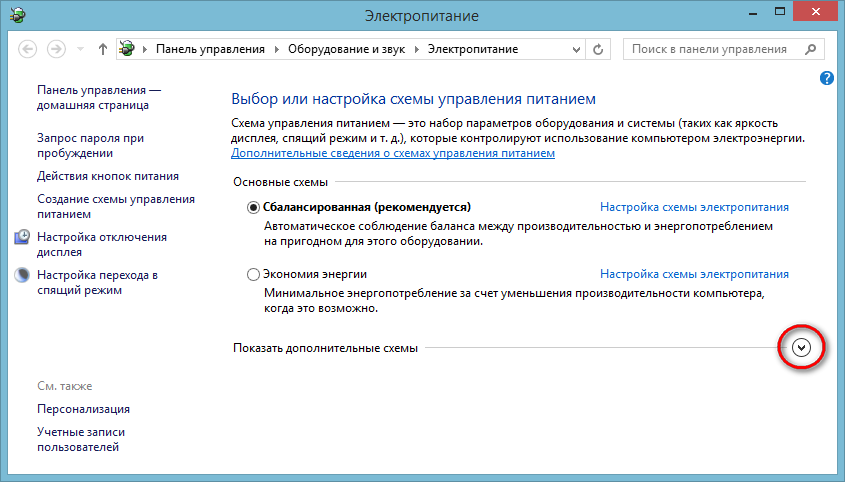Open Персонализация link
Image resolution: width=845 pixels, height=482 pixels.
point(84,409)
